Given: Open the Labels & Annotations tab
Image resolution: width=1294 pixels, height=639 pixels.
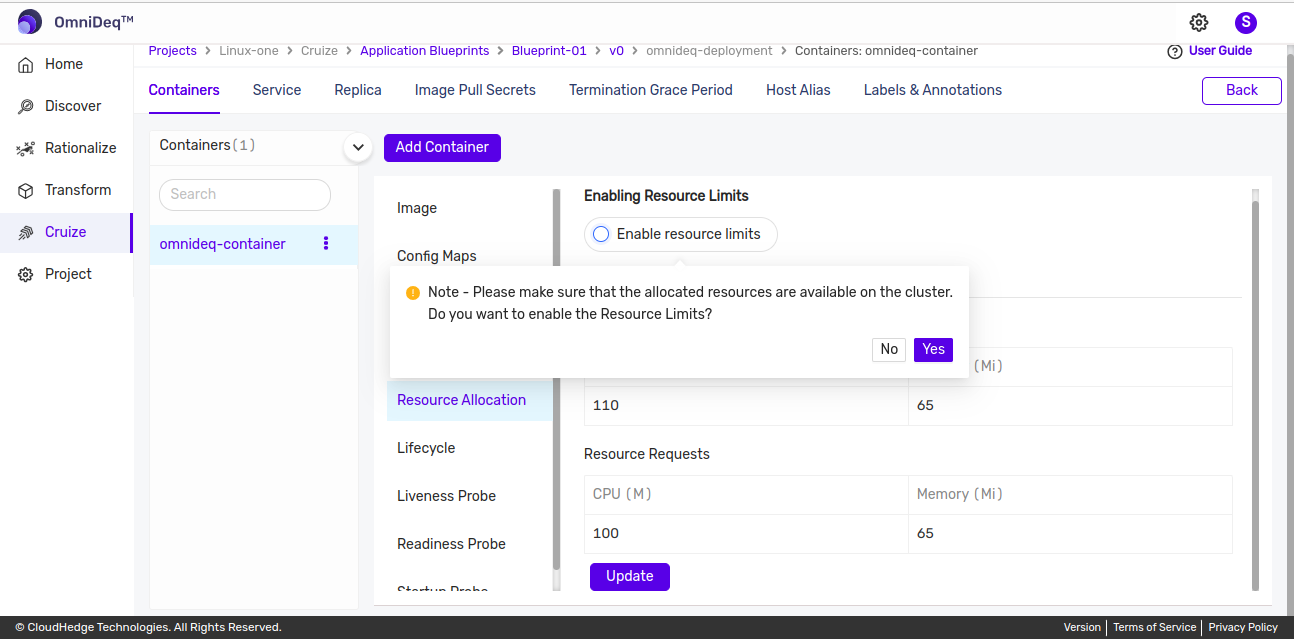Looking at the screenshot, I should [x=933, y=90].
